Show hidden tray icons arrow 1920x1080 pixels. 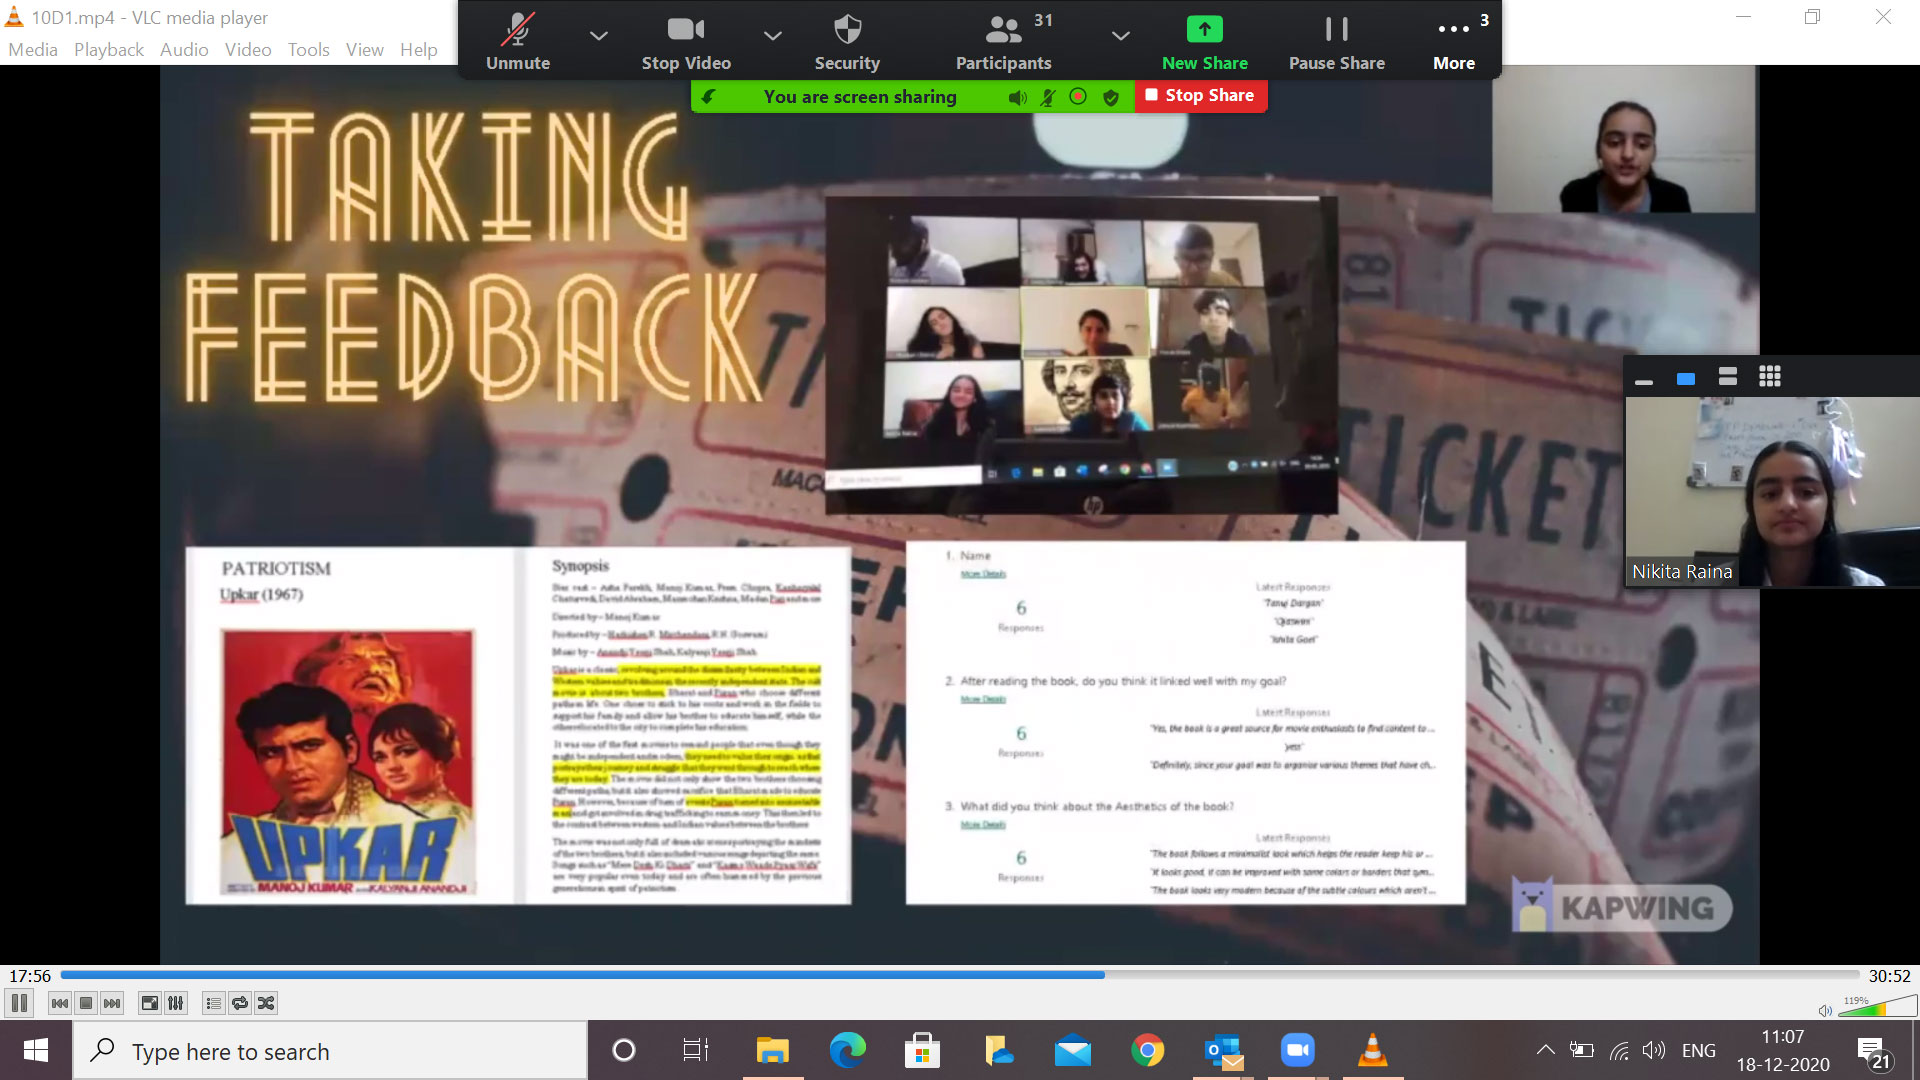click(x=1545, y=1051)
